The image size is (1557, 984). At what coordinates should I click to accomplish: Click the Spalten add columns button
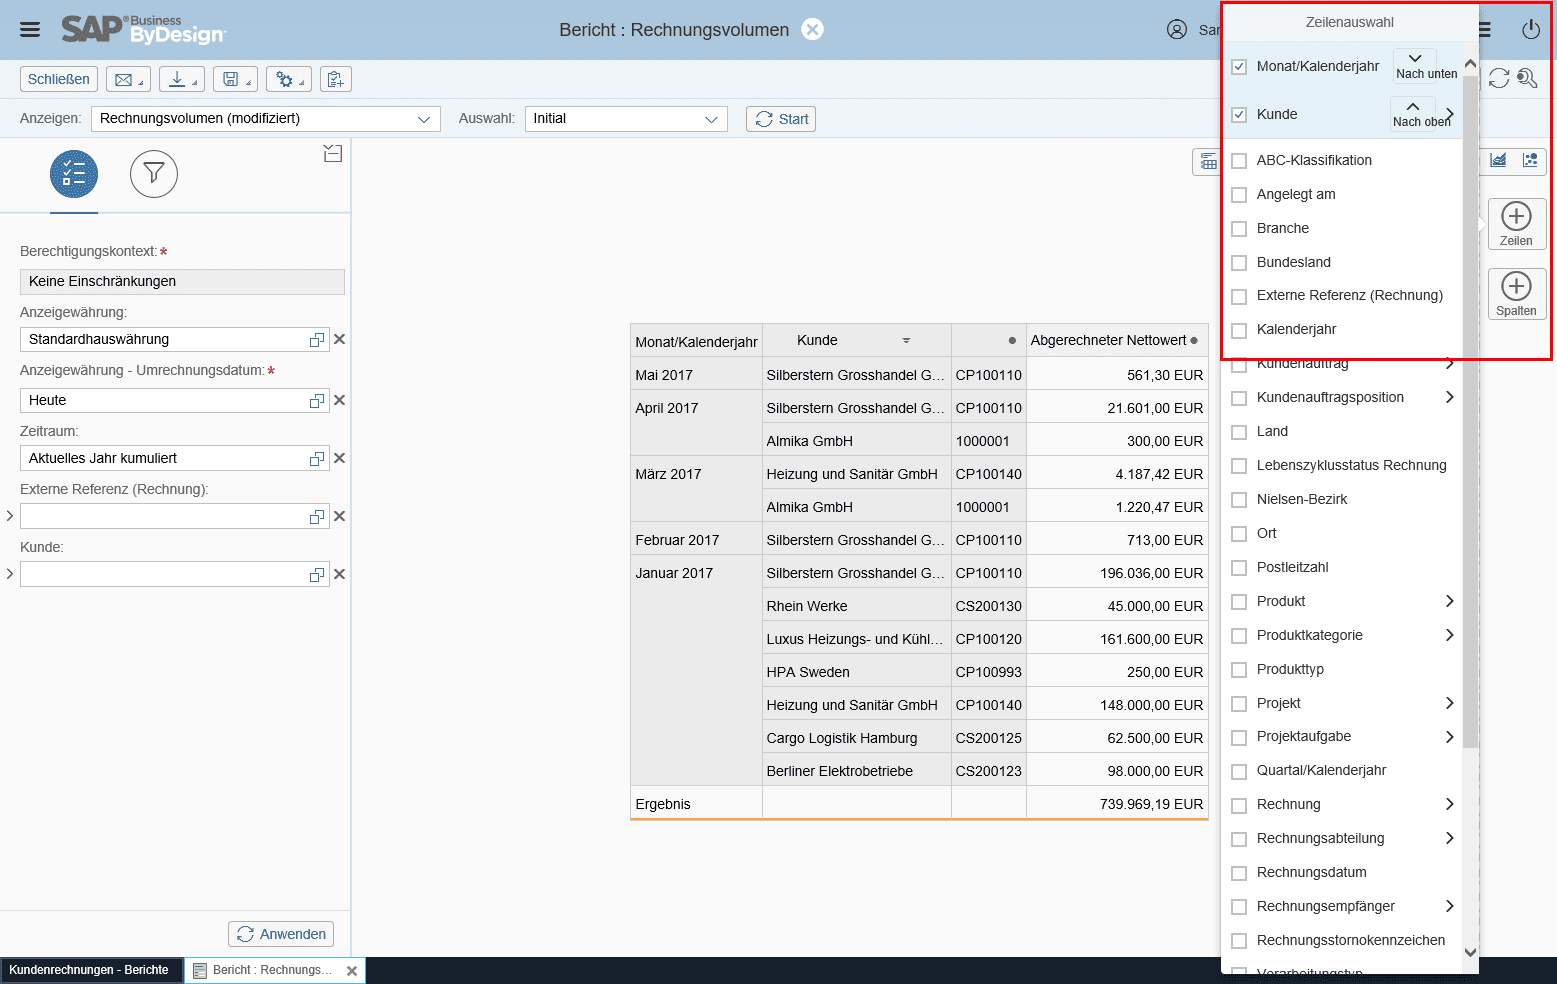(x=1517, y=294)
